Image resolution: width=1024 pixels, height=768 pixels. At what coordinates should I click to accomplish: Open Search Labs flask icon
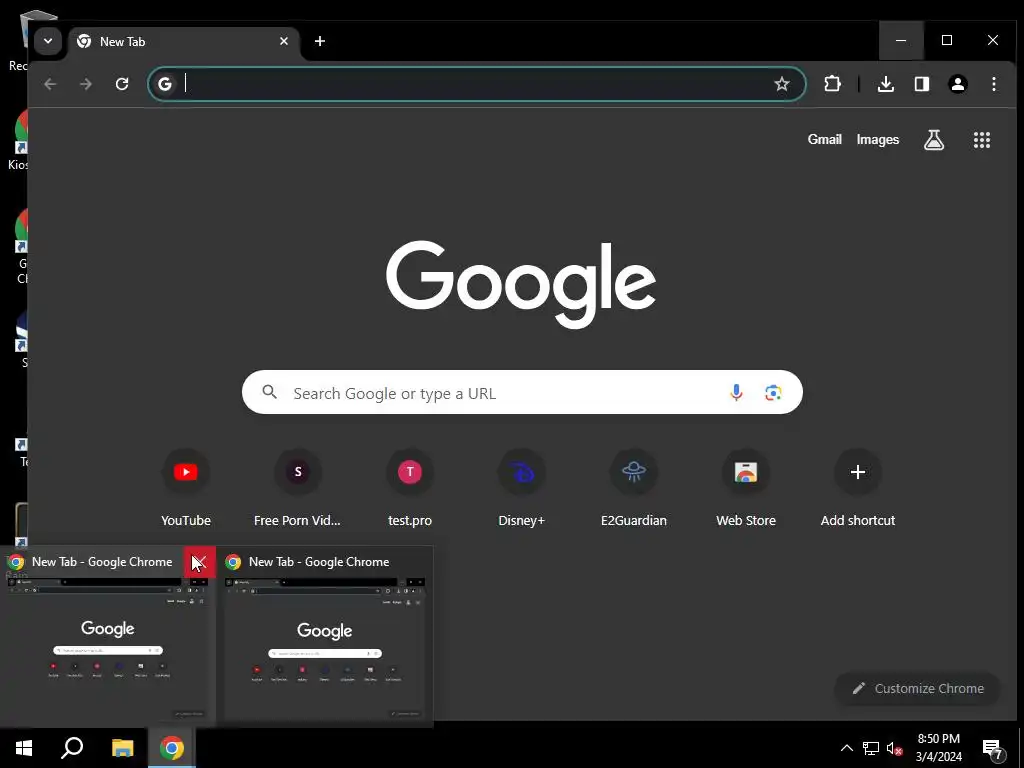point(934,139)
